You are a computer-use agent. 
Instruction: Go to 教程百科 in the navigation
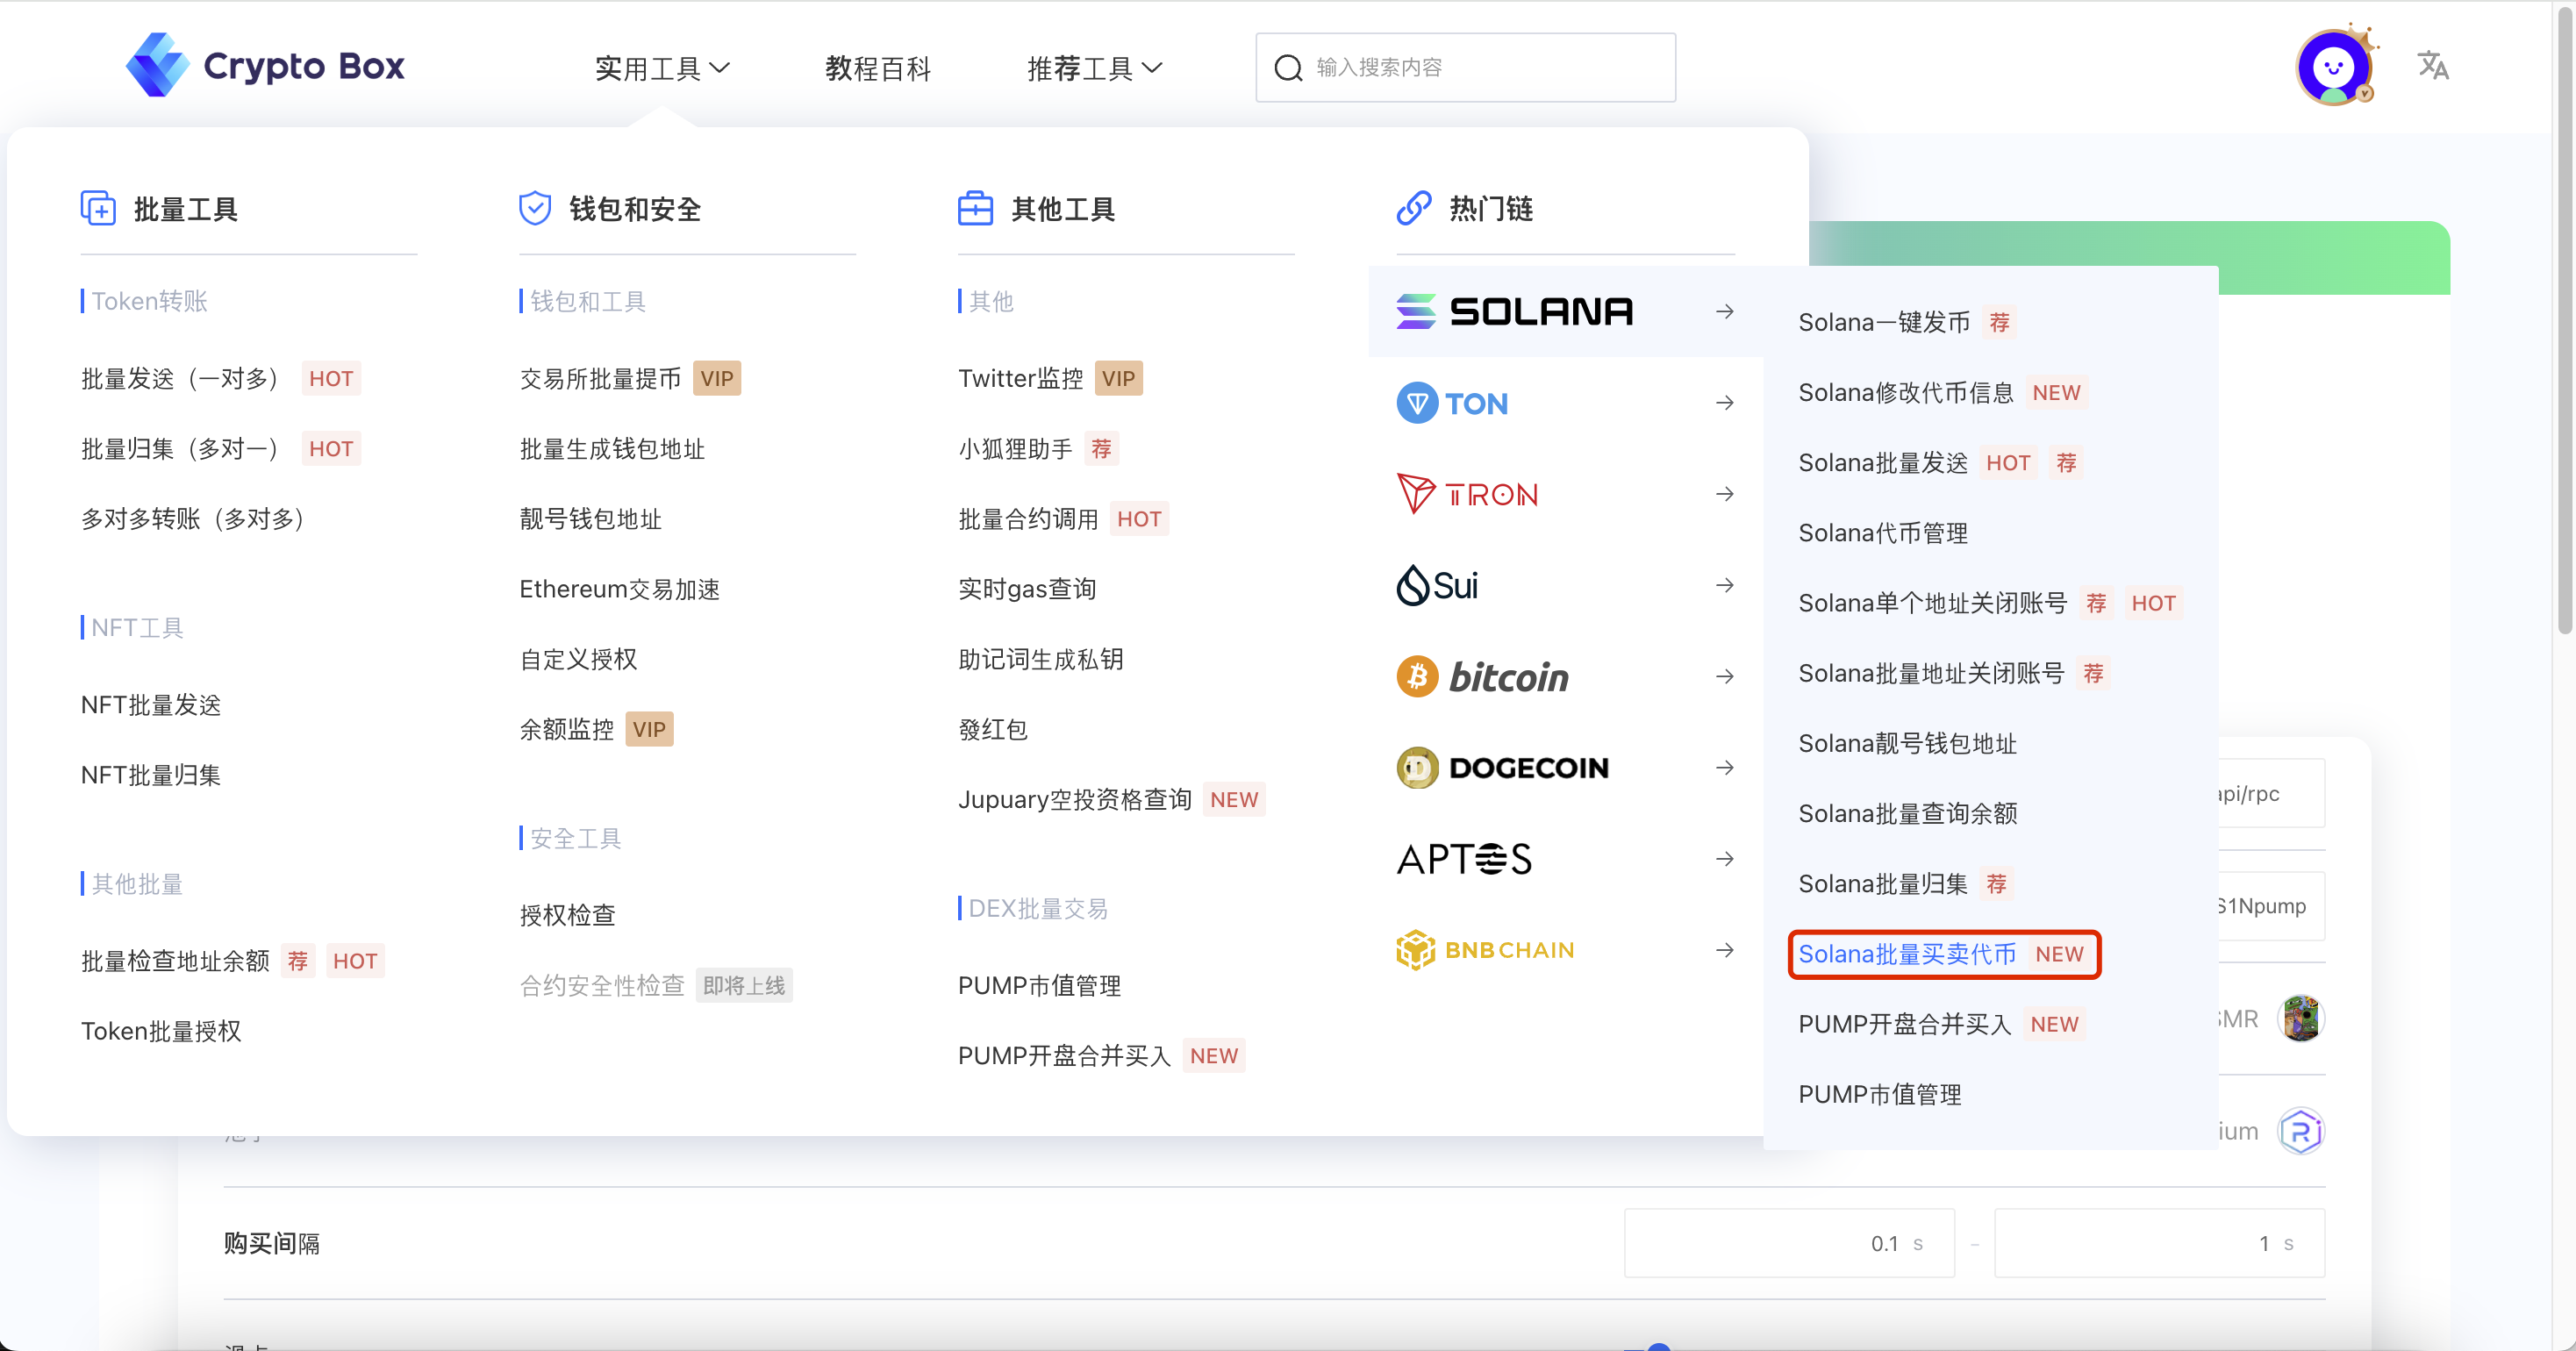(x=878, y=68)
